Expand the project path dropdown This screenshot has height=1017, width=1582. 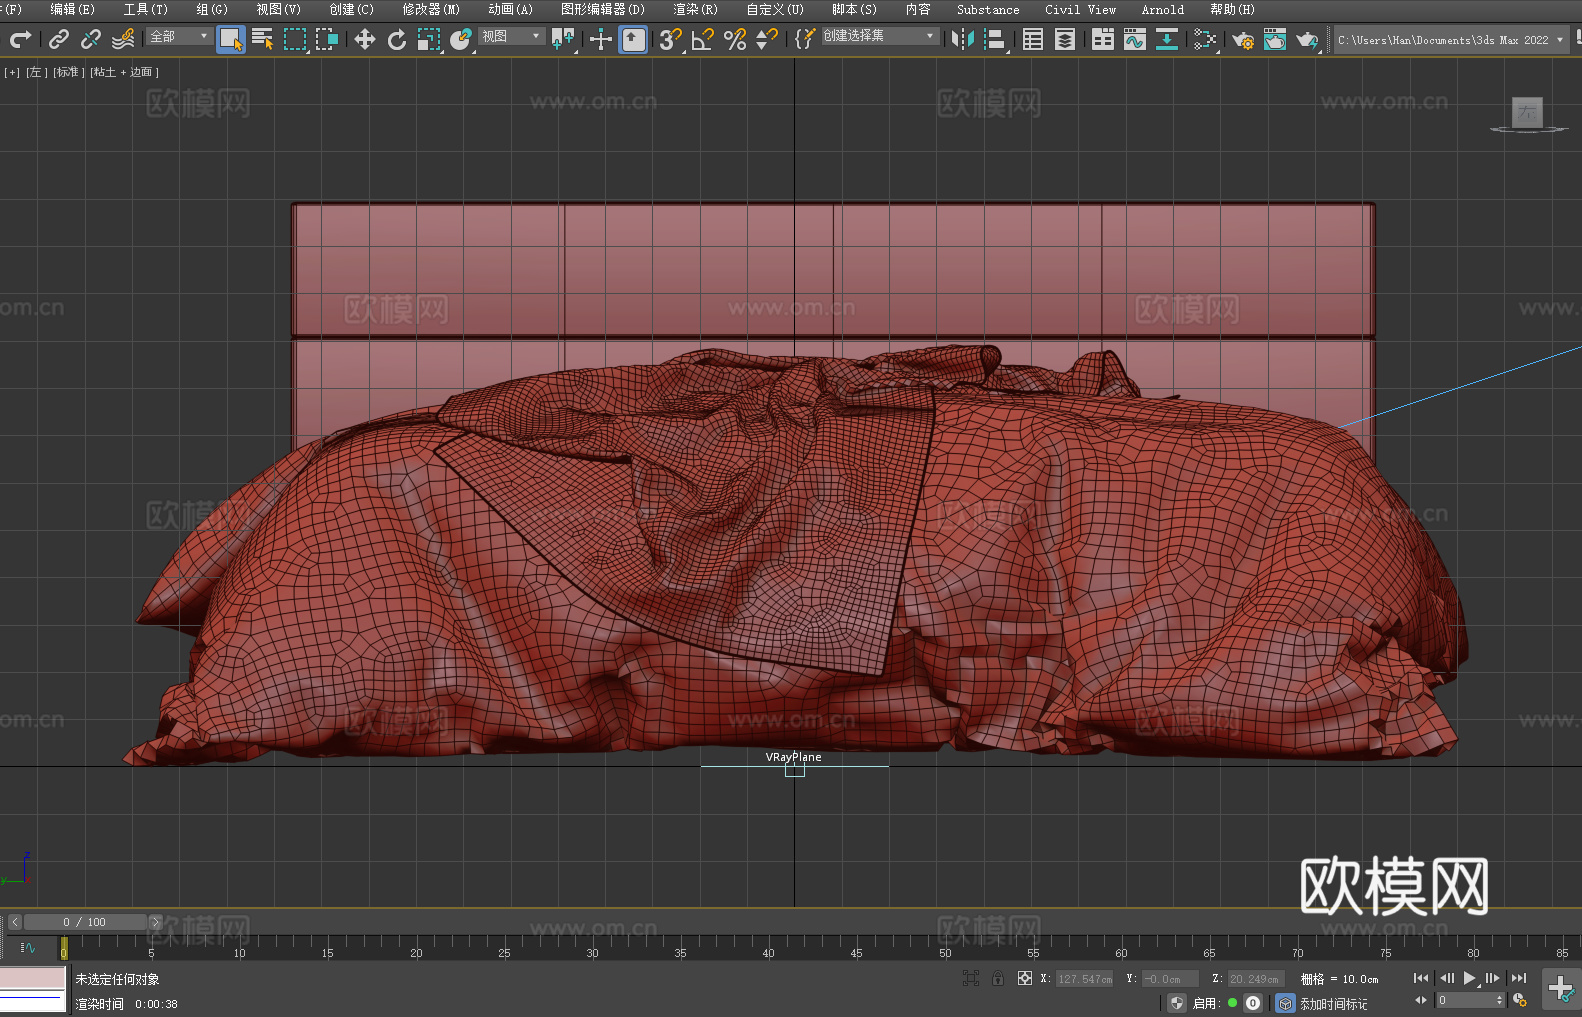(1559, 40)
